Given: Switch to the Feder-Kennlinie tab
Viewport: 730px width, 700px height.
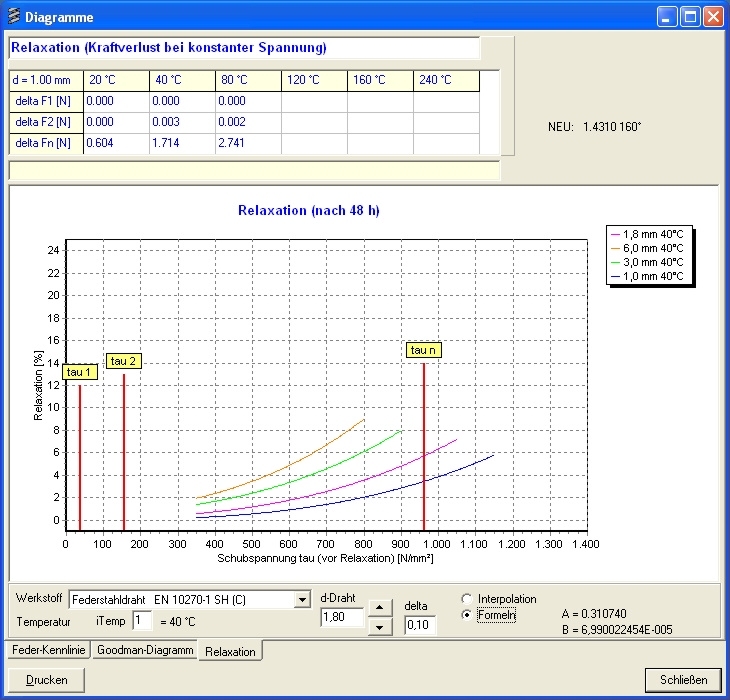Looking at the screenshot, I should click(48, 650).
